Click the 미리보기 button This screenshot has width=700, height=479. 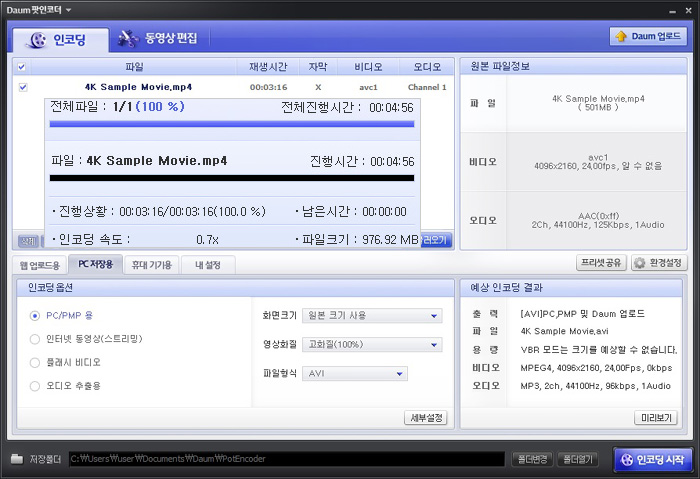point(656,418)
